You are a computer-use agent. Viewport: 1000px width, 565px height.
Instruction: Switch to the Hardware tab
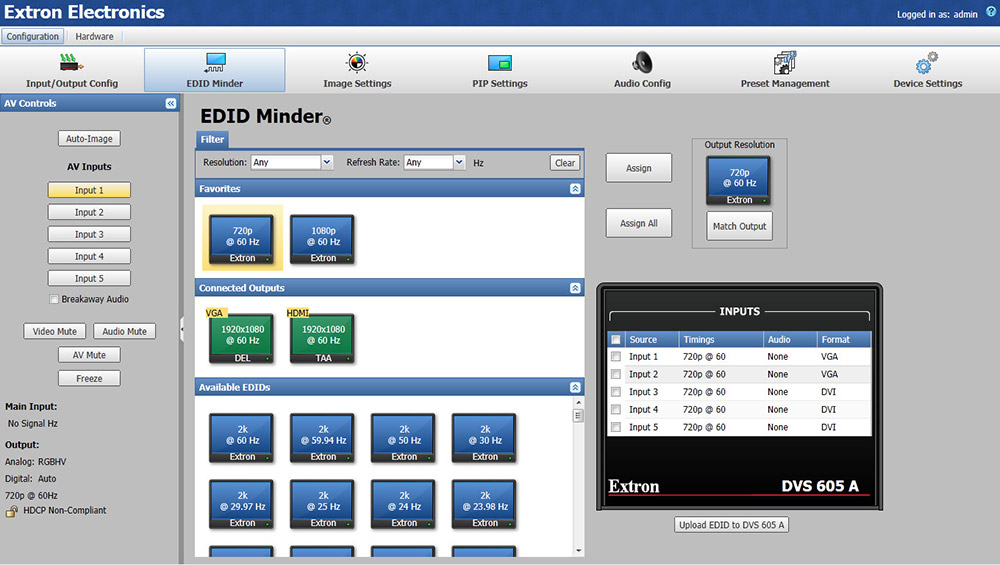pyautogui.click(x=94, y=36)
